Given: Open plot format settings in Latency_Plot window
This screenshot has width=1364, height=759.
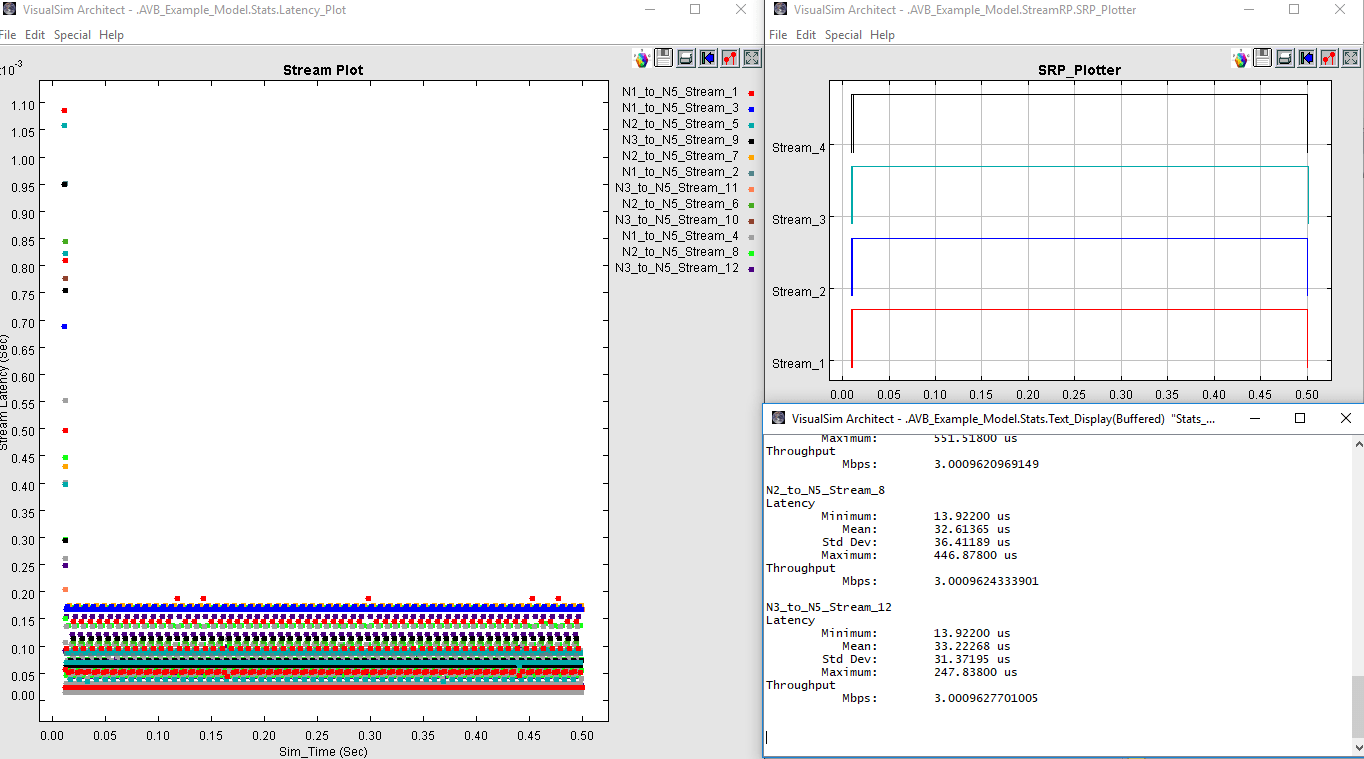Looking at the screenshot, I should click(x=730, y=58).
